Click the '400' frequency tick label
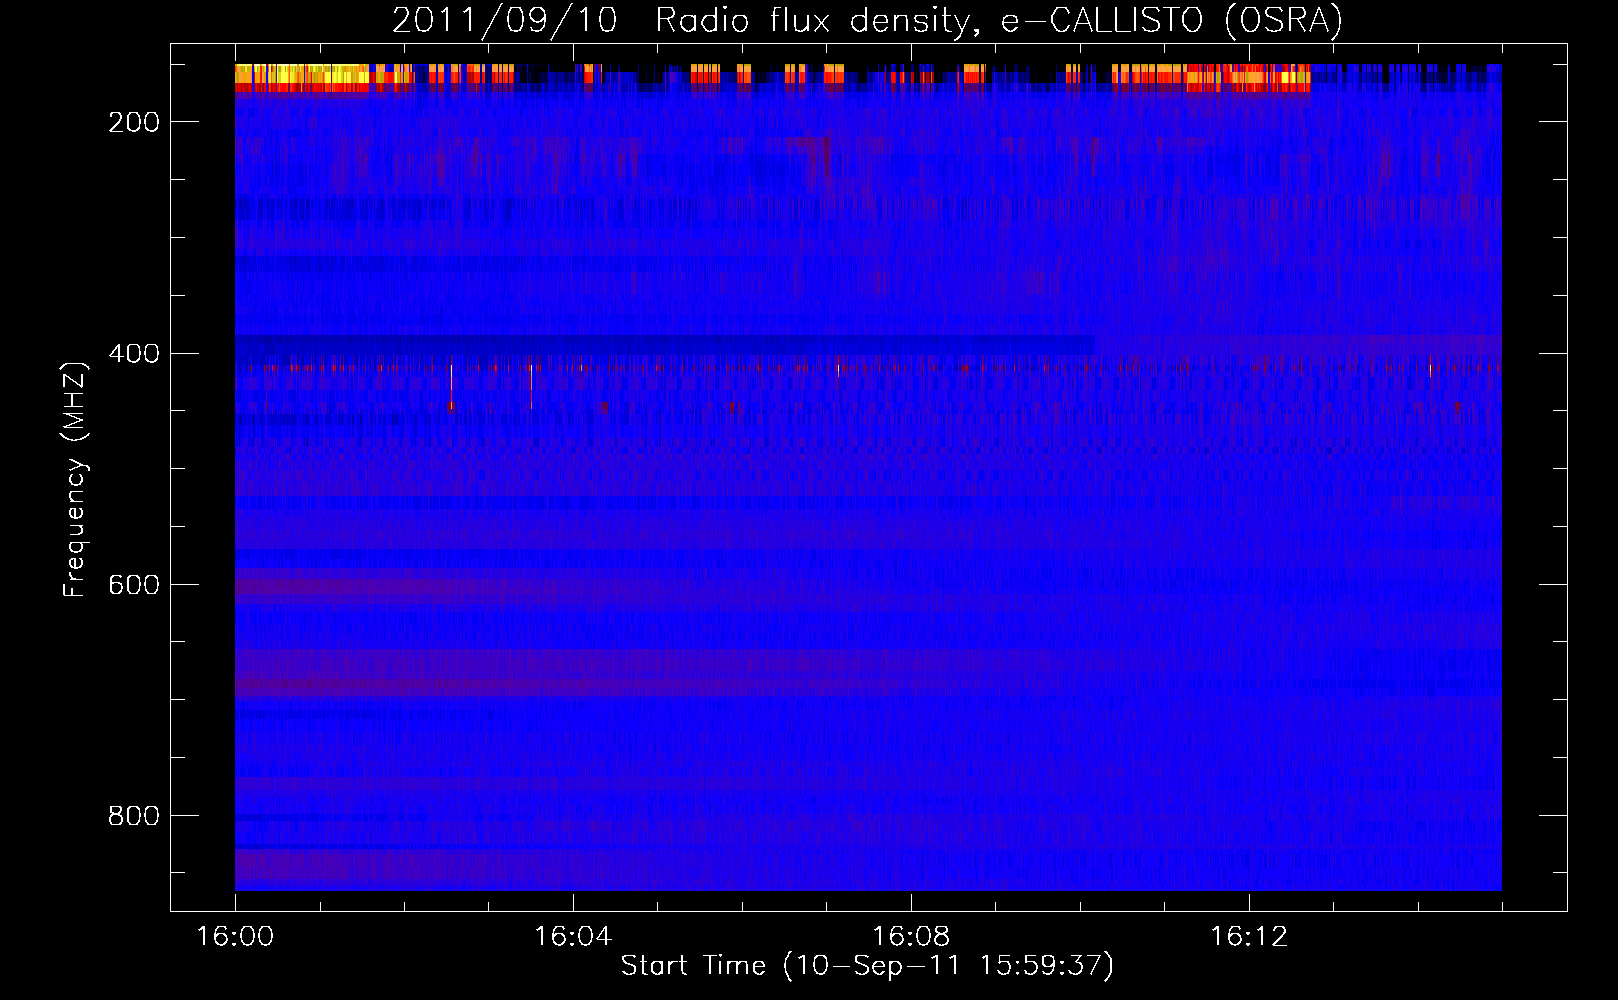This screenshot has width=1618, height=1000. click(x=134, y=354)
